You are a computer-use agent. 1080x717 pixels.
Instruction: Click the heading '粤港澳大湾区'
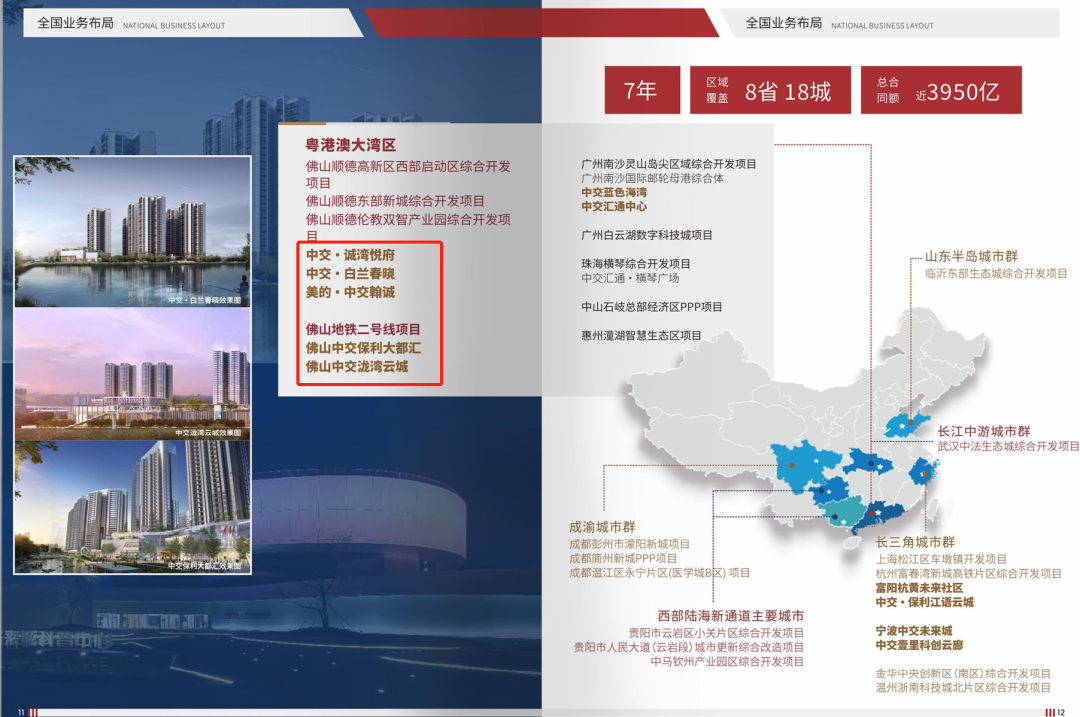point(351,145)
